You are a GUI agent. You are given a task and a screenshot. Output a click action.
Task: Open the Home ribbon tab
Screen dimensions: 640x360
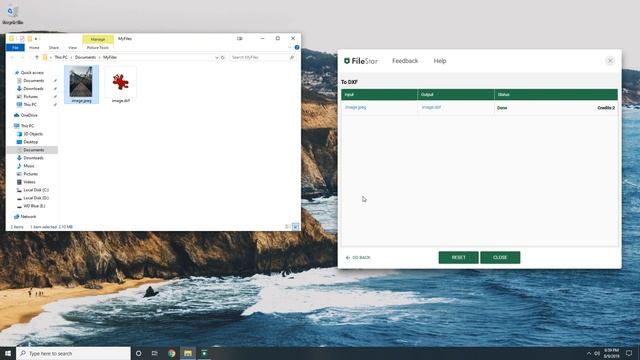point(34,48)
